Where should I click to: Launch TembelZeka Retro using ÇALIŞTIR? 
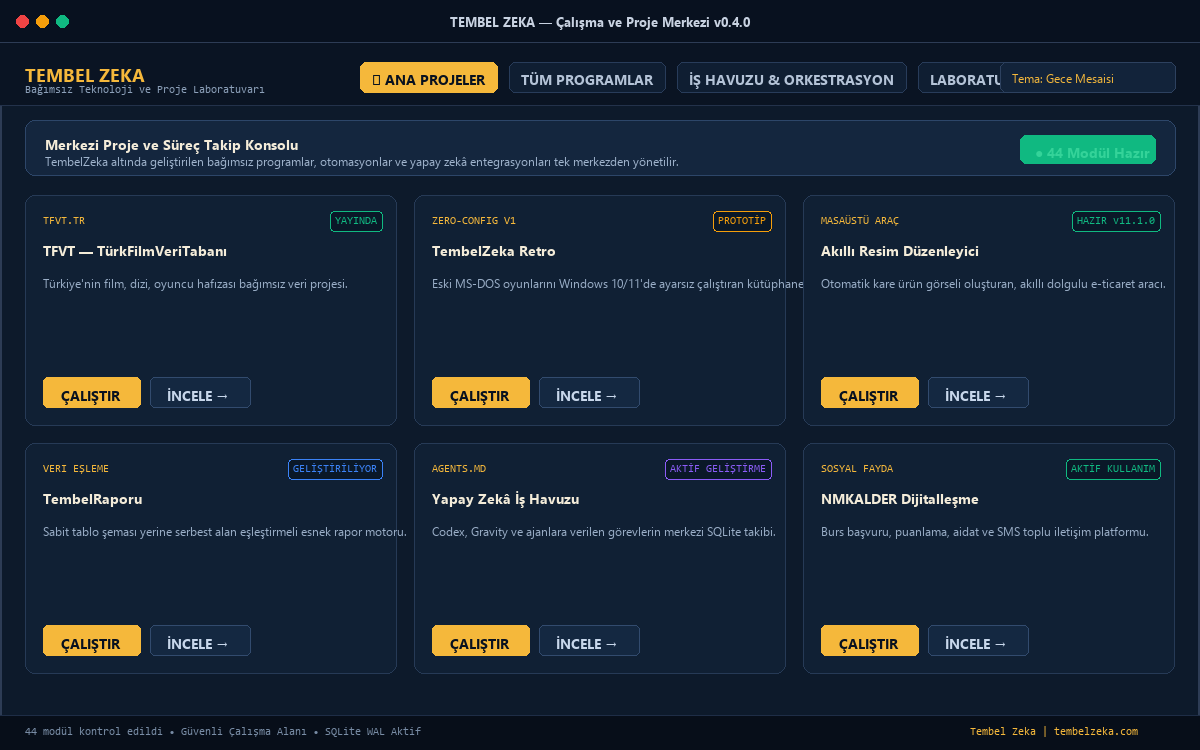[x=481, y=393]
